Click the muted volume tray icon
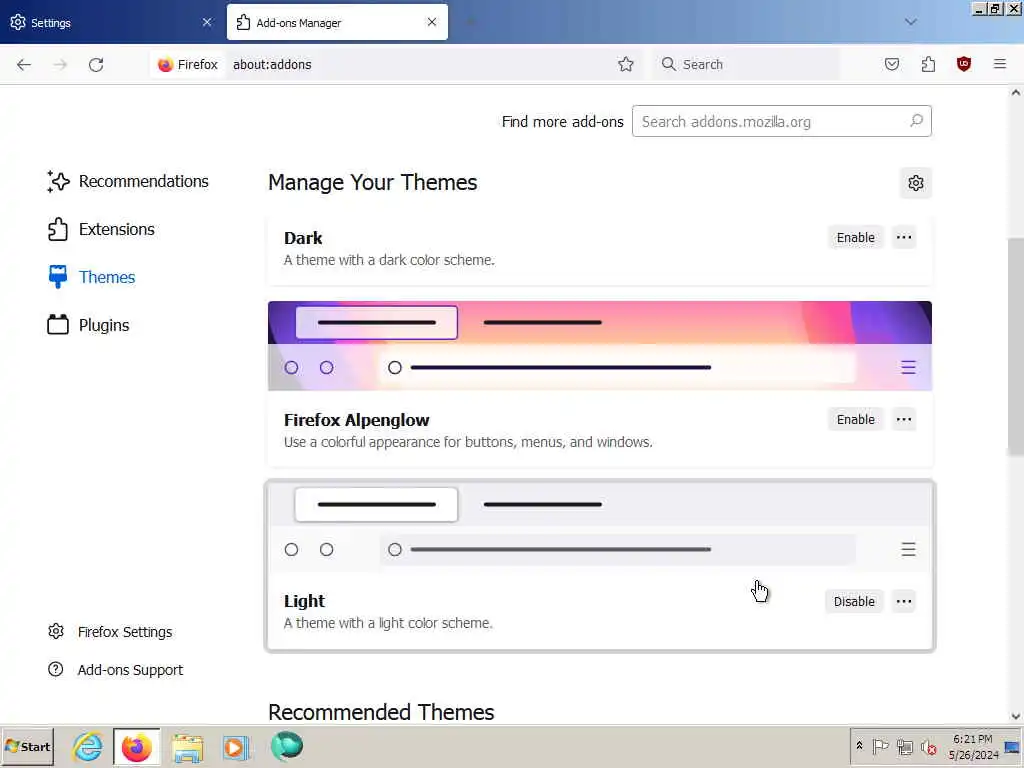The height and width of the screenshot is (768, 1024). point(928,746)
